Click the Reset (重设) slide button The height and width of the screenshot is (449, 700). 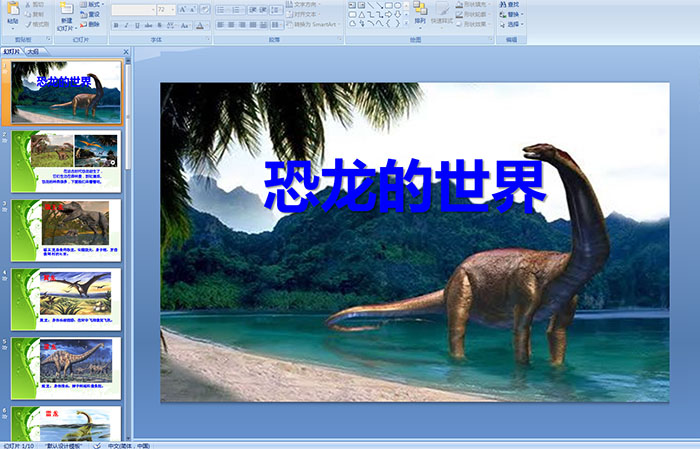(90, 14)
